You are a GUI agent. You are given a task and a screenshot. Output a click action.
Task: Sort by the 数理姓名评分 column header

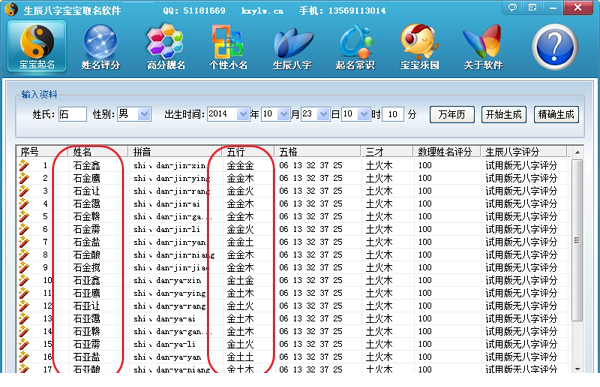pyautogui.click(x=447, y=152)
